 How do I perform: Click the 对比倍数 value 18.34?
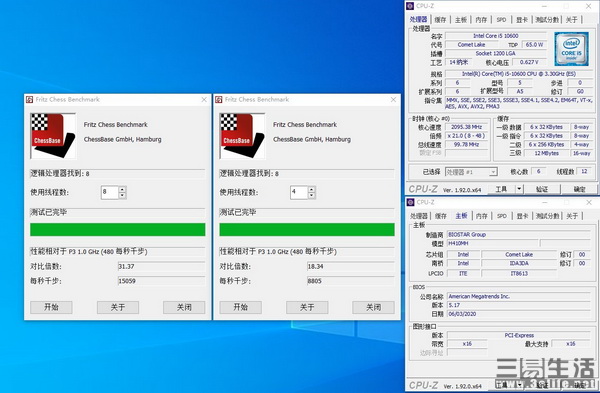pos(351,266)
